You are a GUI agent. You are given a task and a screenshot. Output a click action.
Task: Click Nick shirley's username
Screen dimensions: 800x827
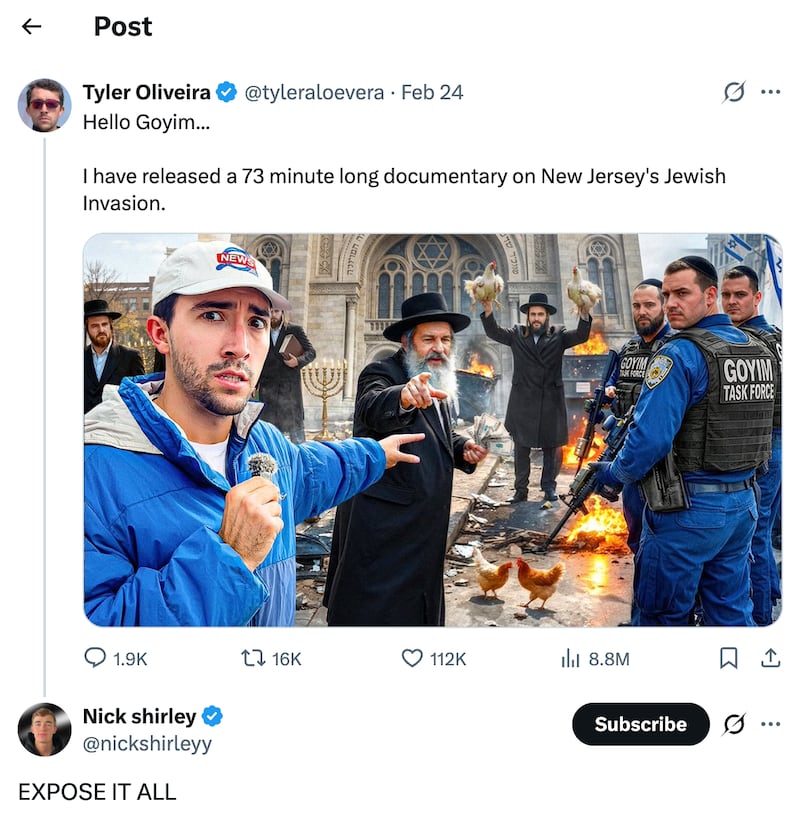pyautogui.click(x=137, y=716)
